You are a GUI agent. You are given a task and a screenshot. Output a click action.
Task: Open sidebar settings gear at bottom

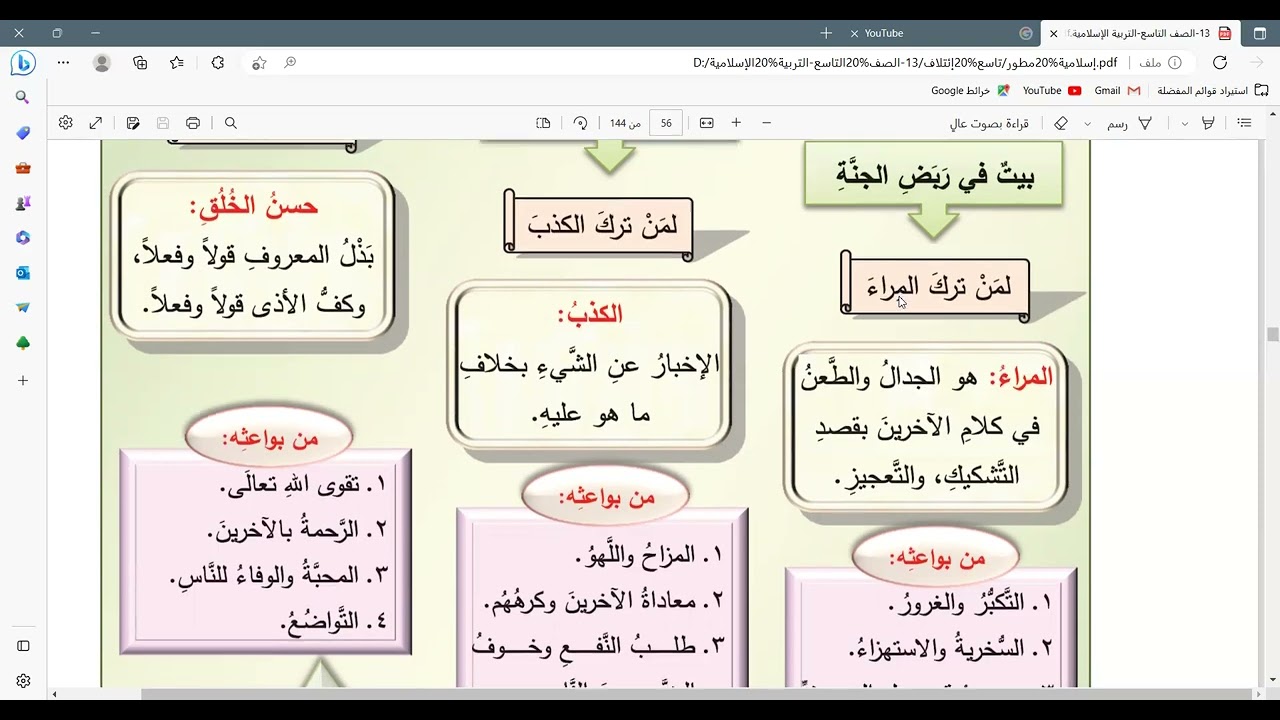tap(23, 681)
